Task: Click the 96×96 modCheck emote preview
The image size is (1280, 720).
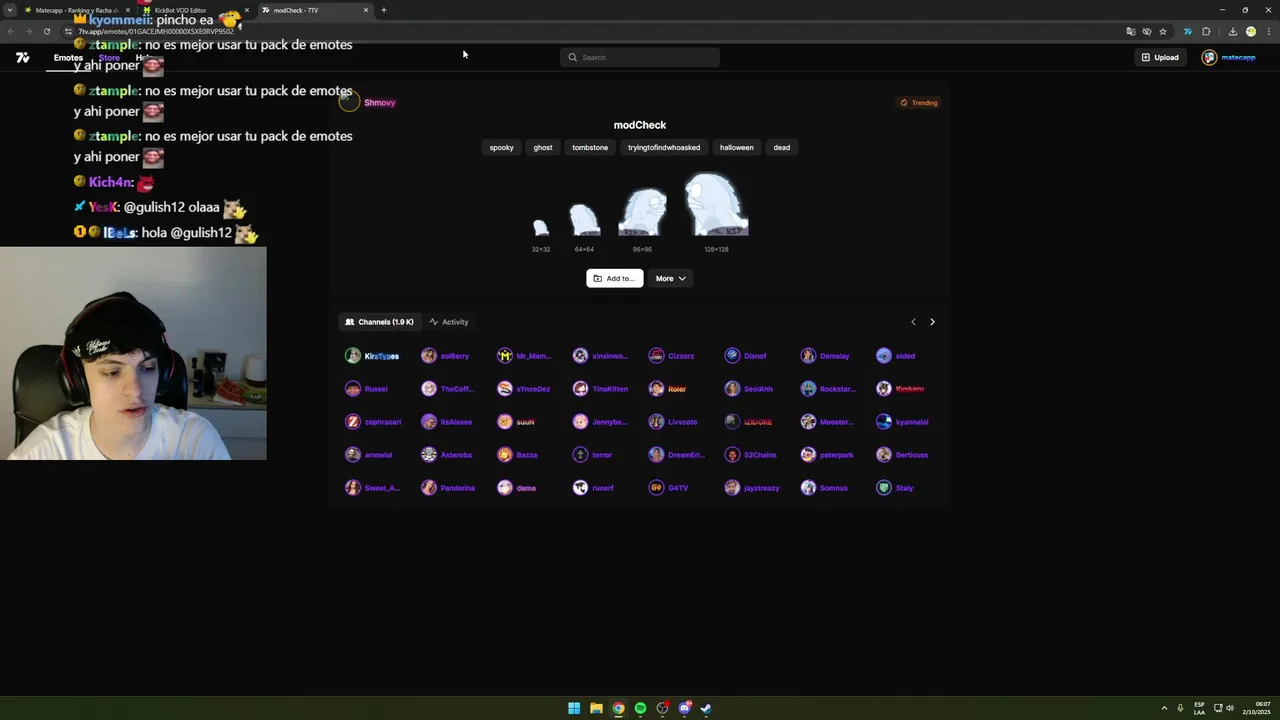Action: pos(642,212)
